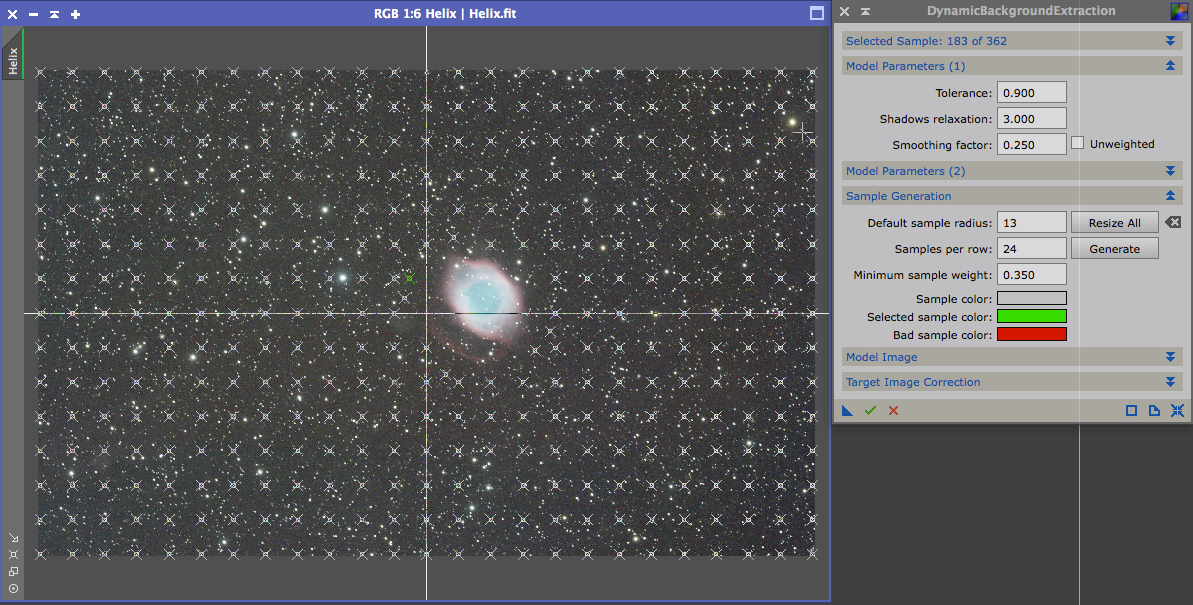1193x605 pixels.
Task: Cancel DBE with the red X icon
Action: point(893,410)
